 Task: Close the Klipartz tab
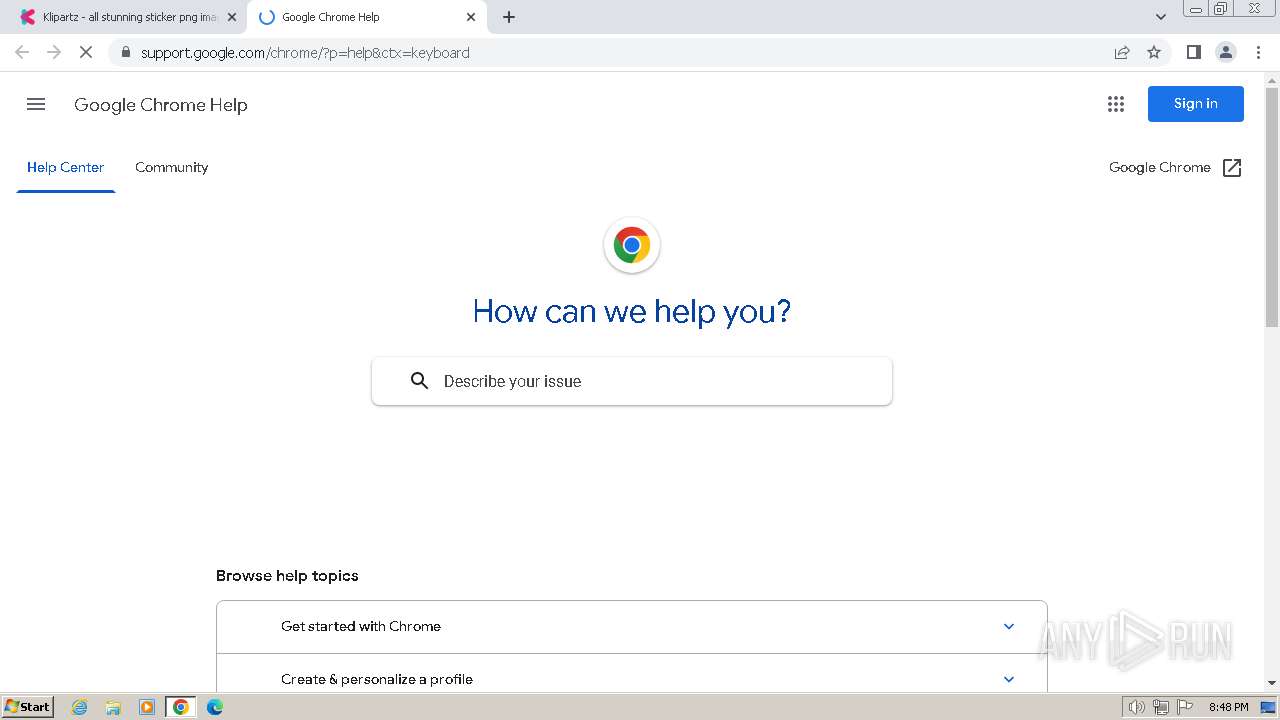click(x=232, y=17)
